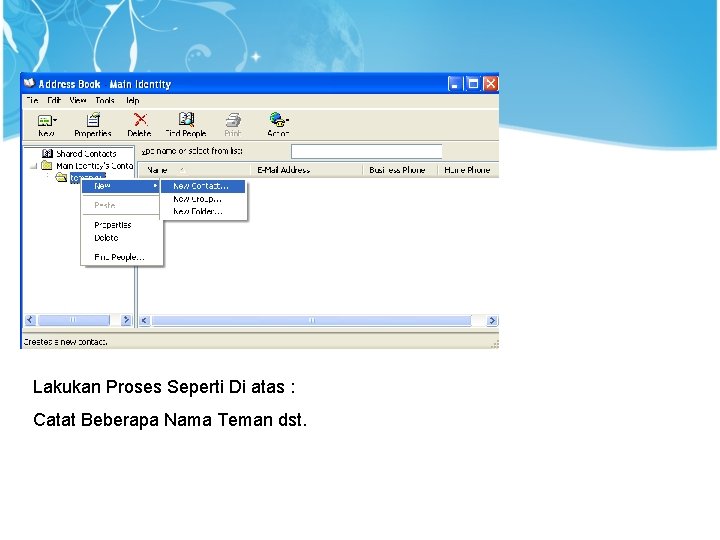Select Main Identity's Contacts in the tree

coord(95,165)
